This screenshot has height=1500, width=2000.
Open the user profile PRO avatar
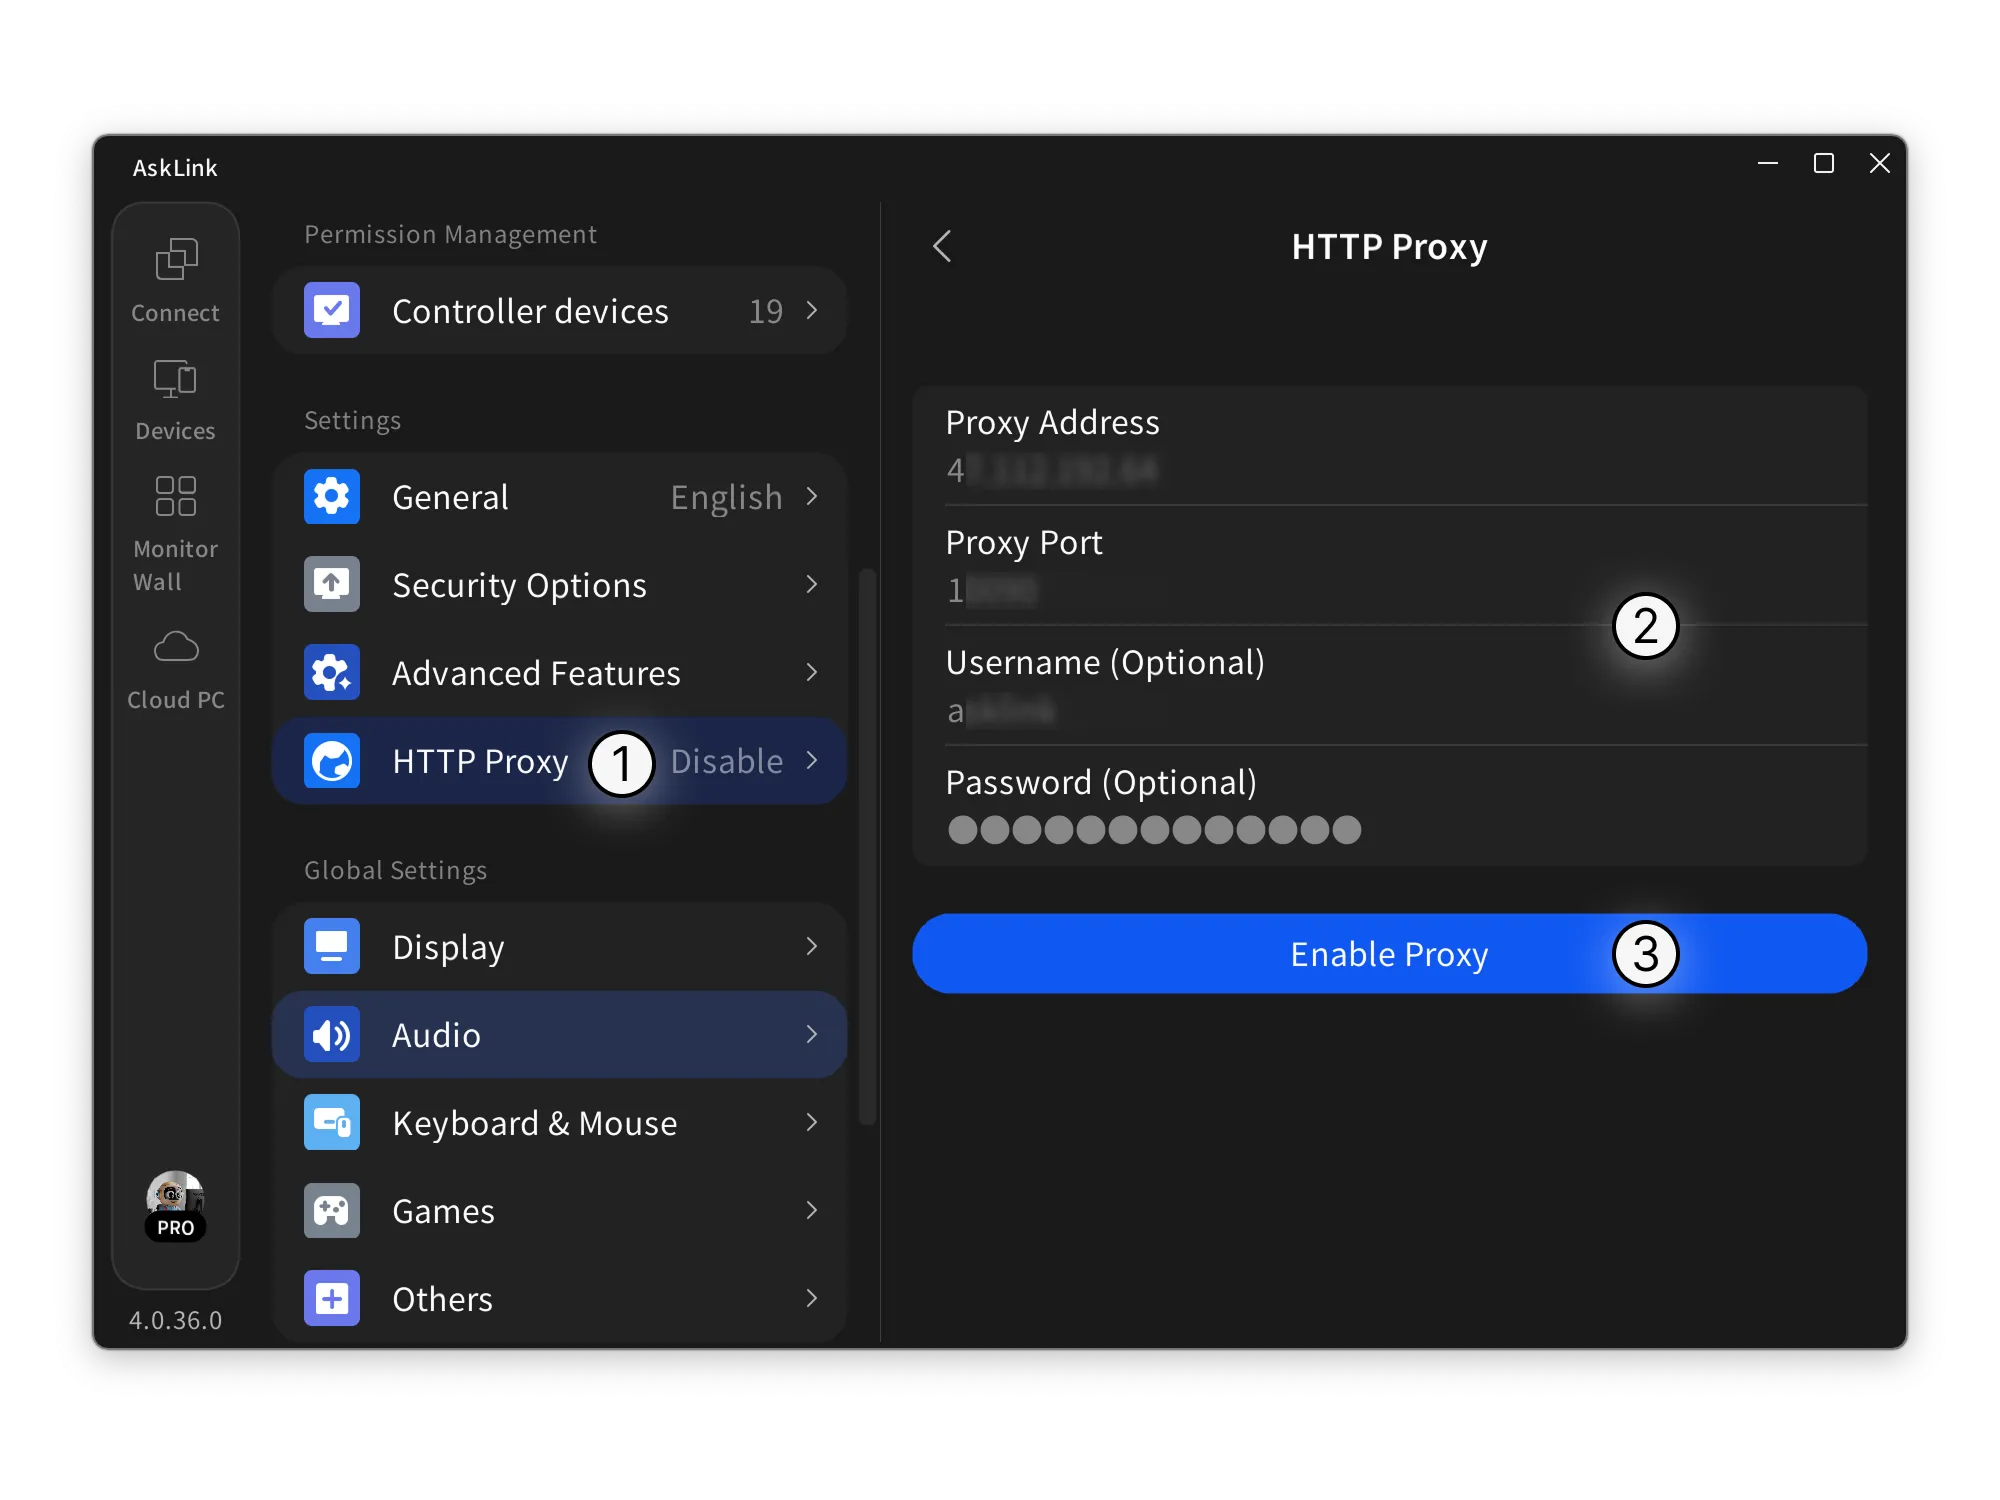pyautogui.click(x=175, y=1207)
